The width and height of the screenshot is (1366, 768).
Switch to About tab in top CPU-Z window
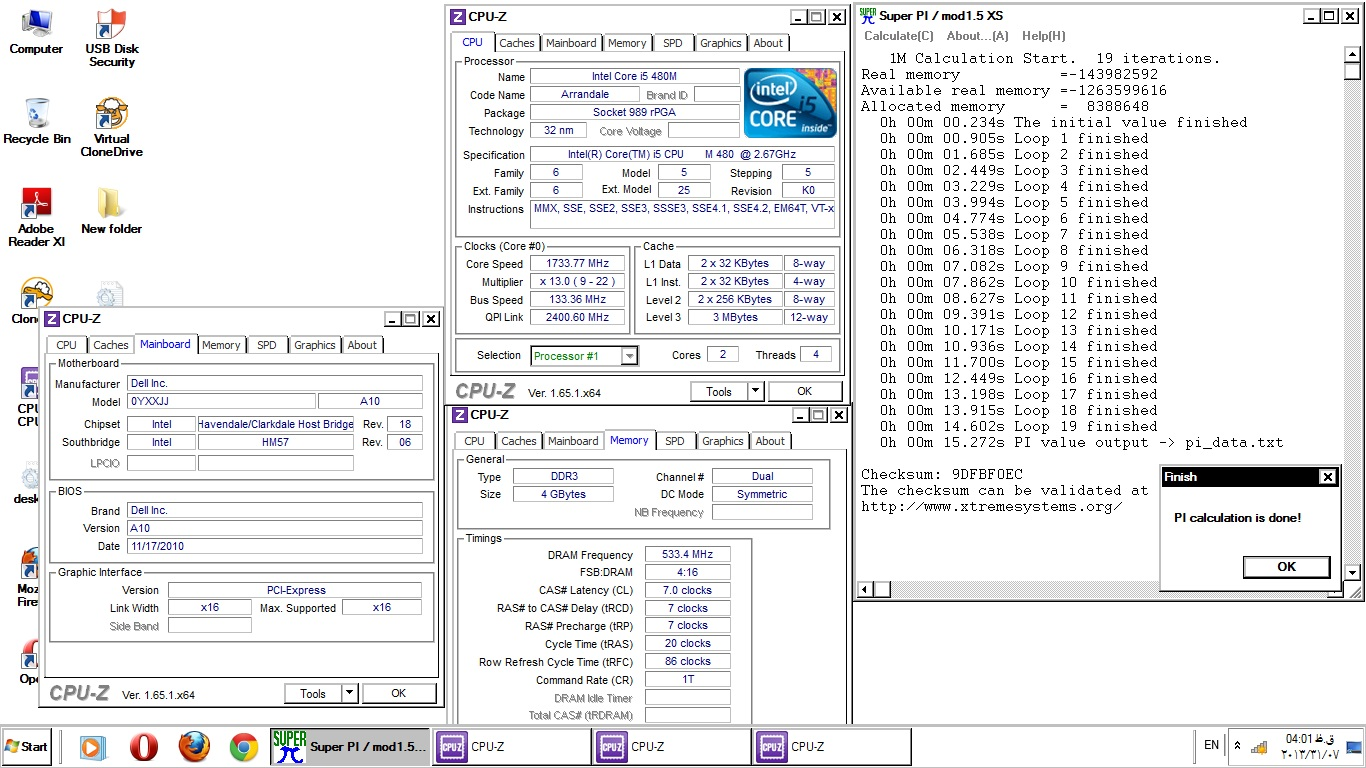[768, 43]
